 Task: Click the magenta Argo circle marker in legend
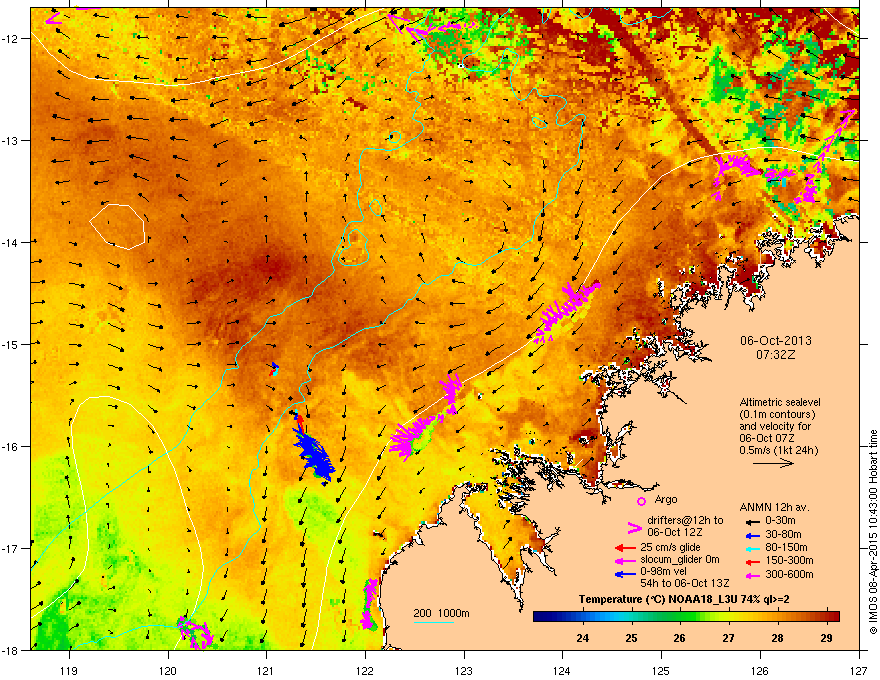641,501
